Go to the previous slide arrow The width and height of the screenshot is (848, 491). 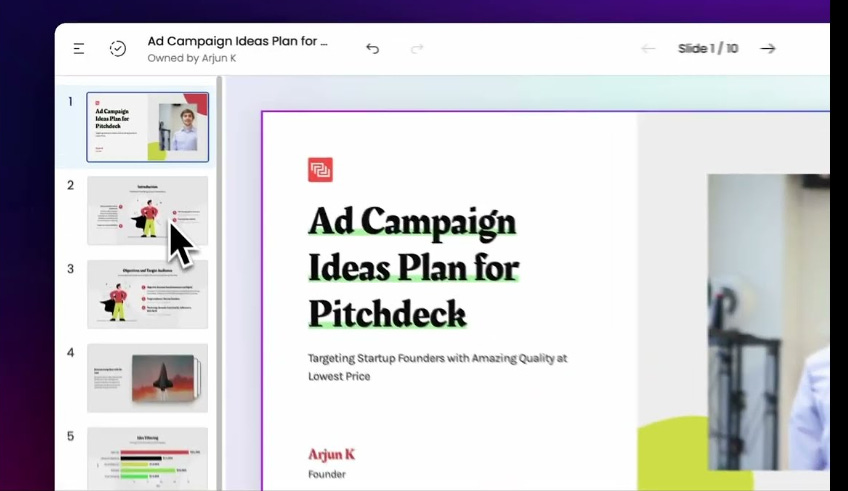648,49
